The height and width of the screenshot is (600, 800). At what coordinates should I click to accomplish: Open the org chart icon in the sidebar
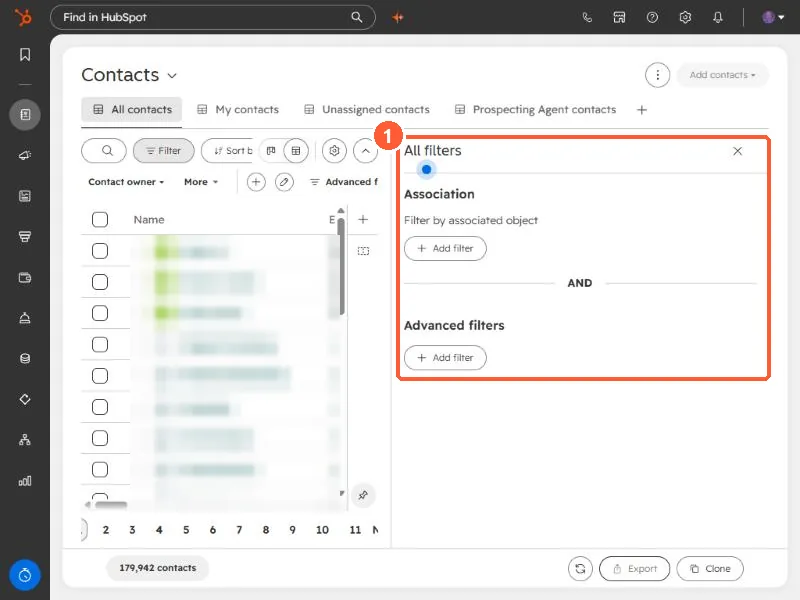[25, 440]
